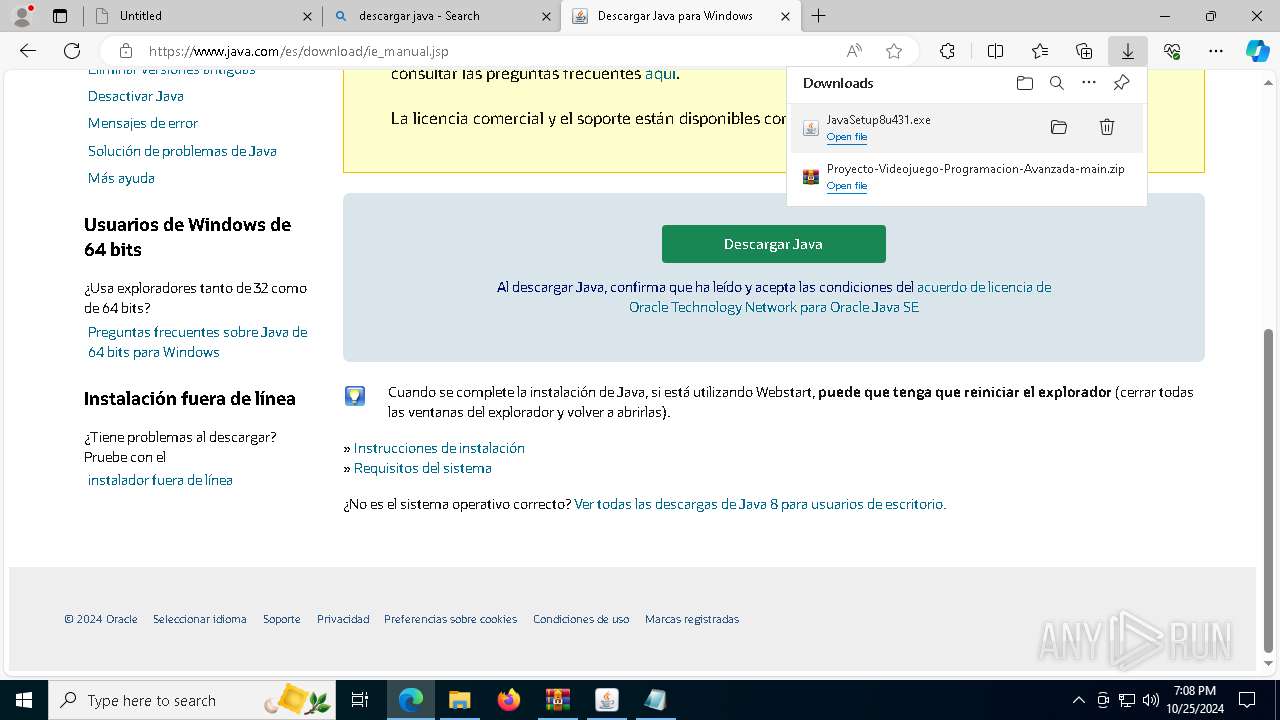
Task: Click the green Descargar Java button
Action: click(774, 244)
